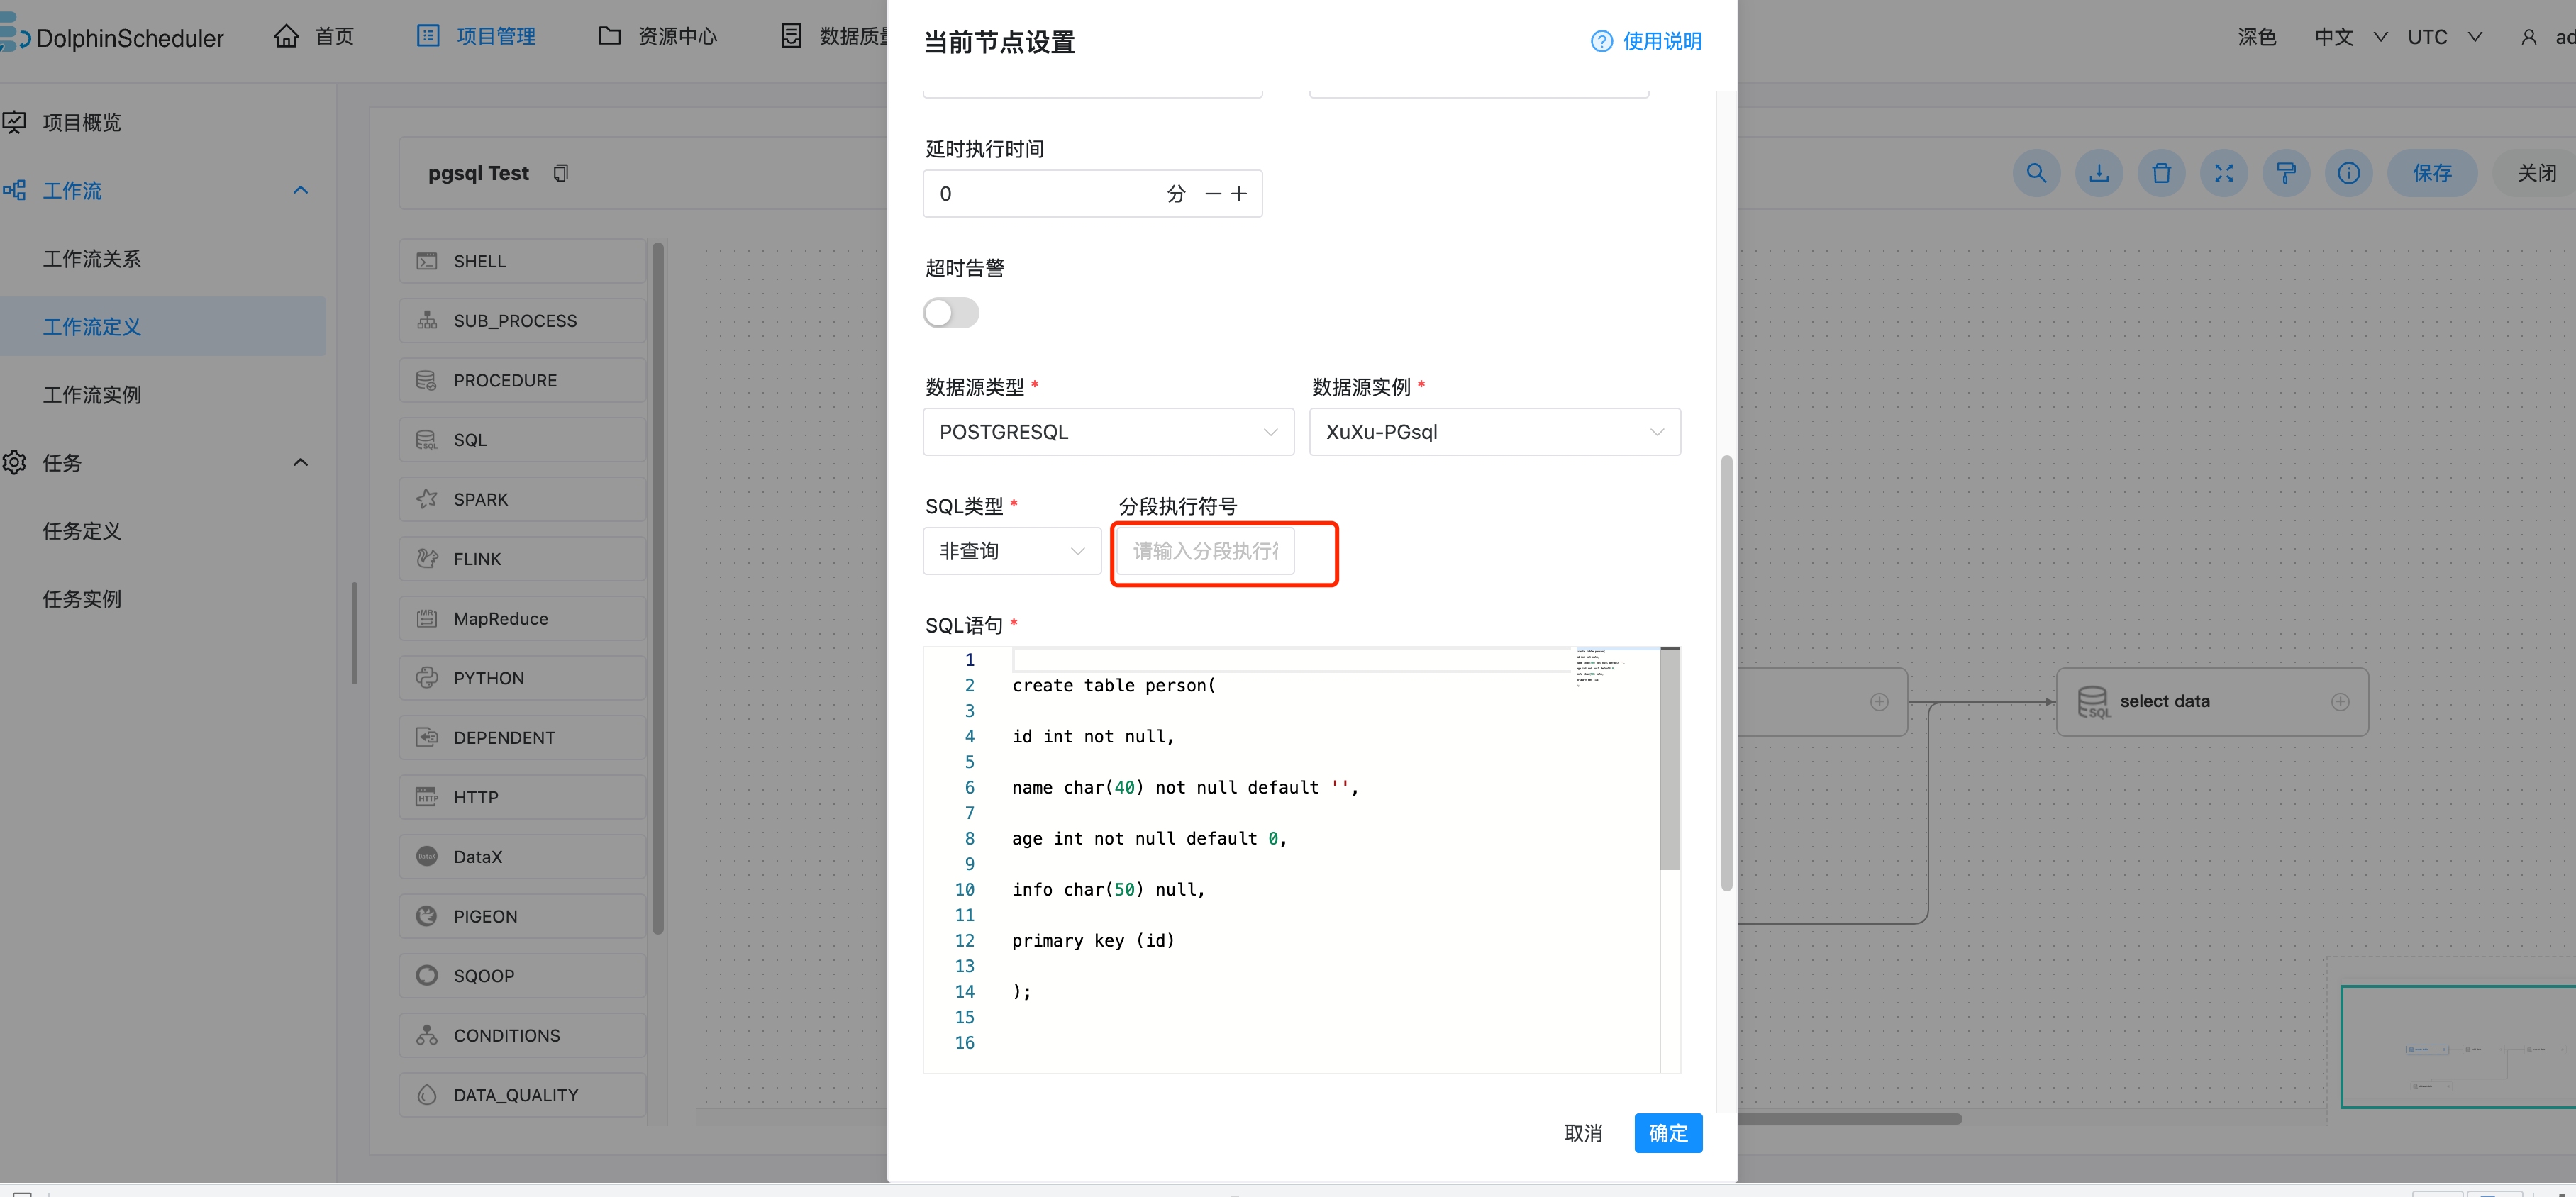
Task: Select 工作流实例 in the sidebar
Action: point(92,395)
